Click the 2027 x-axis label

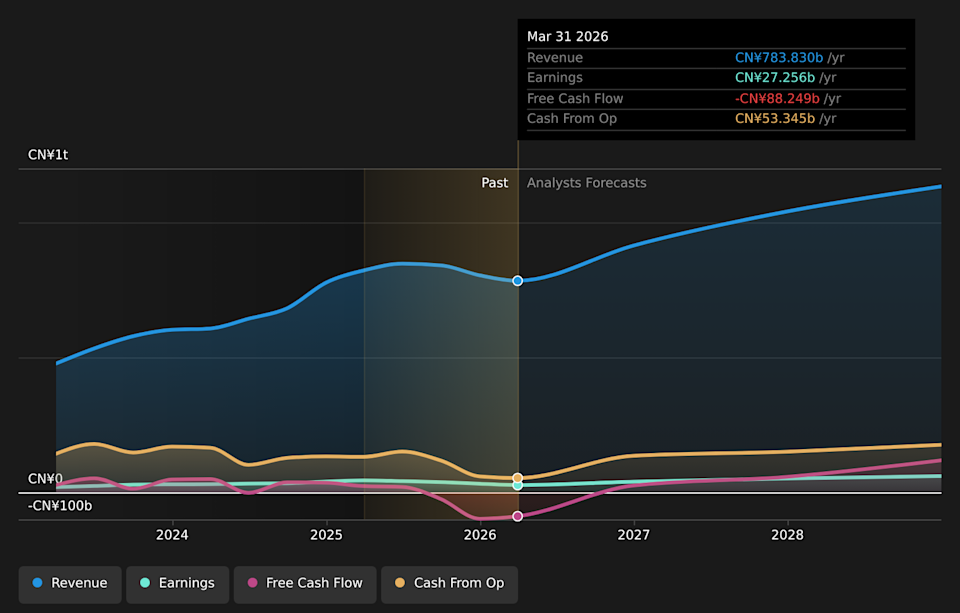(634, 535)
